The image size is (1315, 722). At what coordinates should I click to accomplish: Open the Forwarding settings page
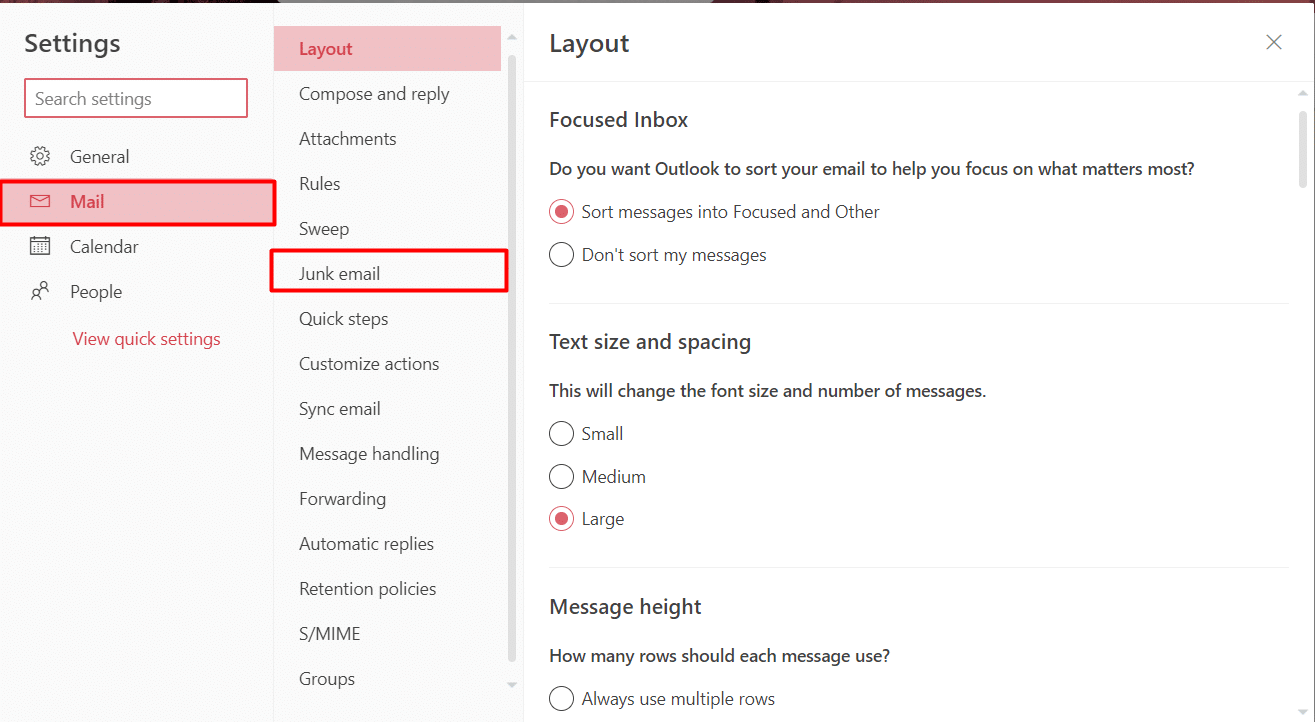point(342,499)
